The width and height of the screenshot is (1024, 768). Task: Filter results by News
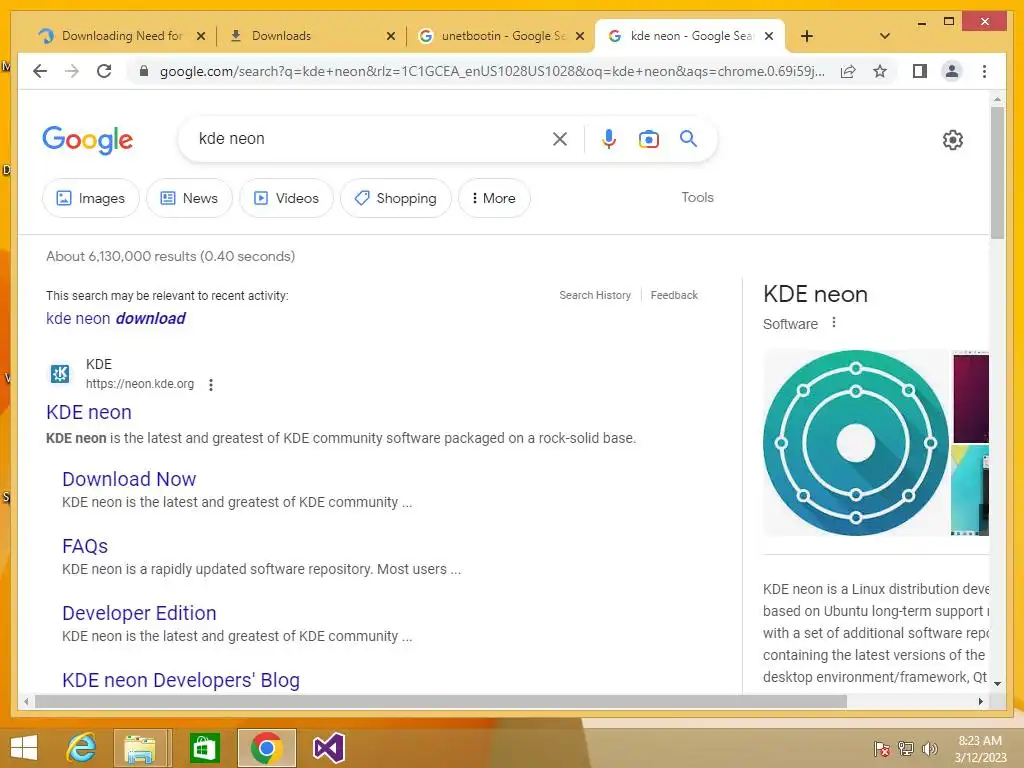tap(189, 198)
